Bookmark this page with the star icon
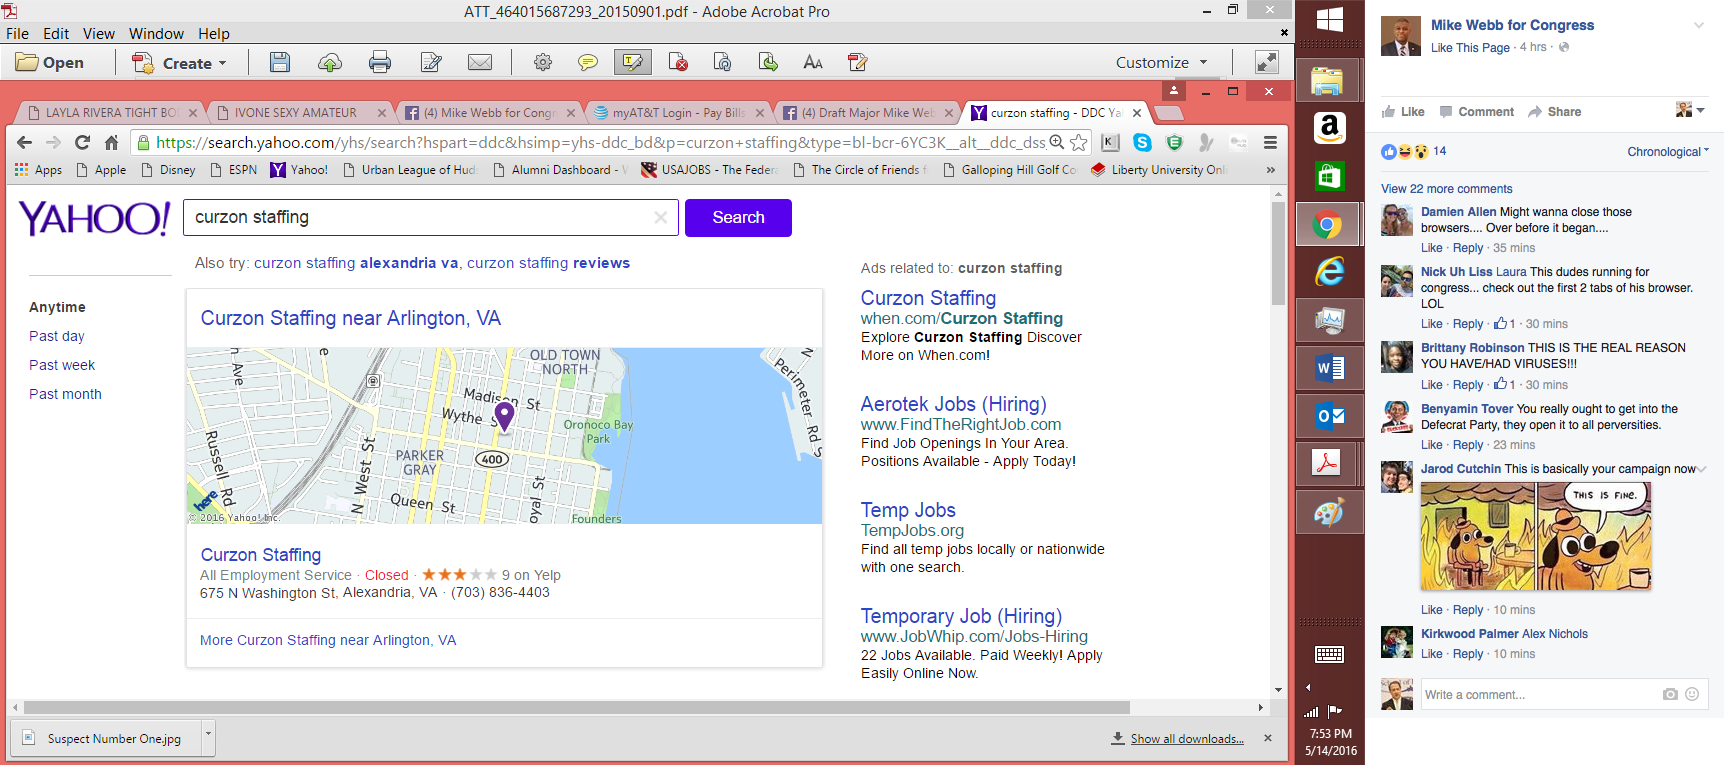This screenshot has height=765, width=1724. (1079, 142)
